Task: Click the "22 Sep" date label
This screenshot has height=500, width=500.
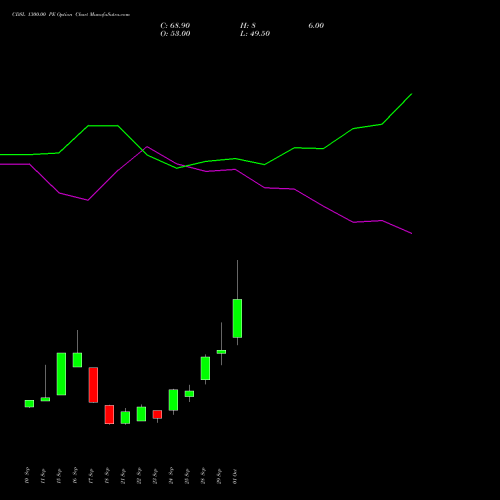Action: pyautogui.click(x=139, y=476)
